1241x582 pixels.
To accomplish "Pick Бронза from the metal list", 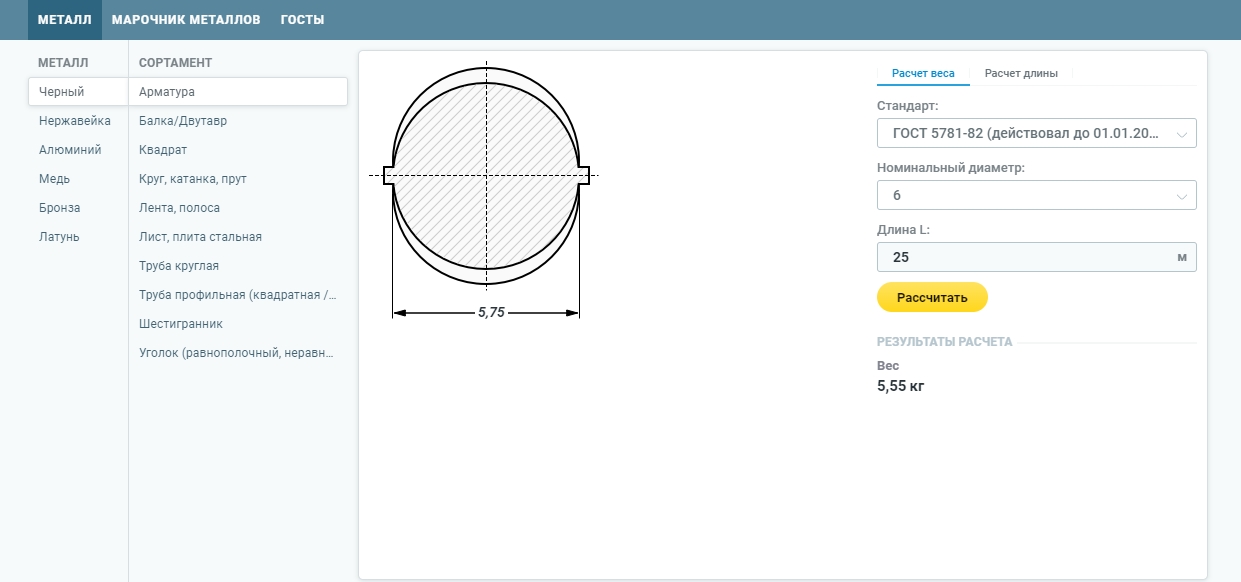I will 60,208.
